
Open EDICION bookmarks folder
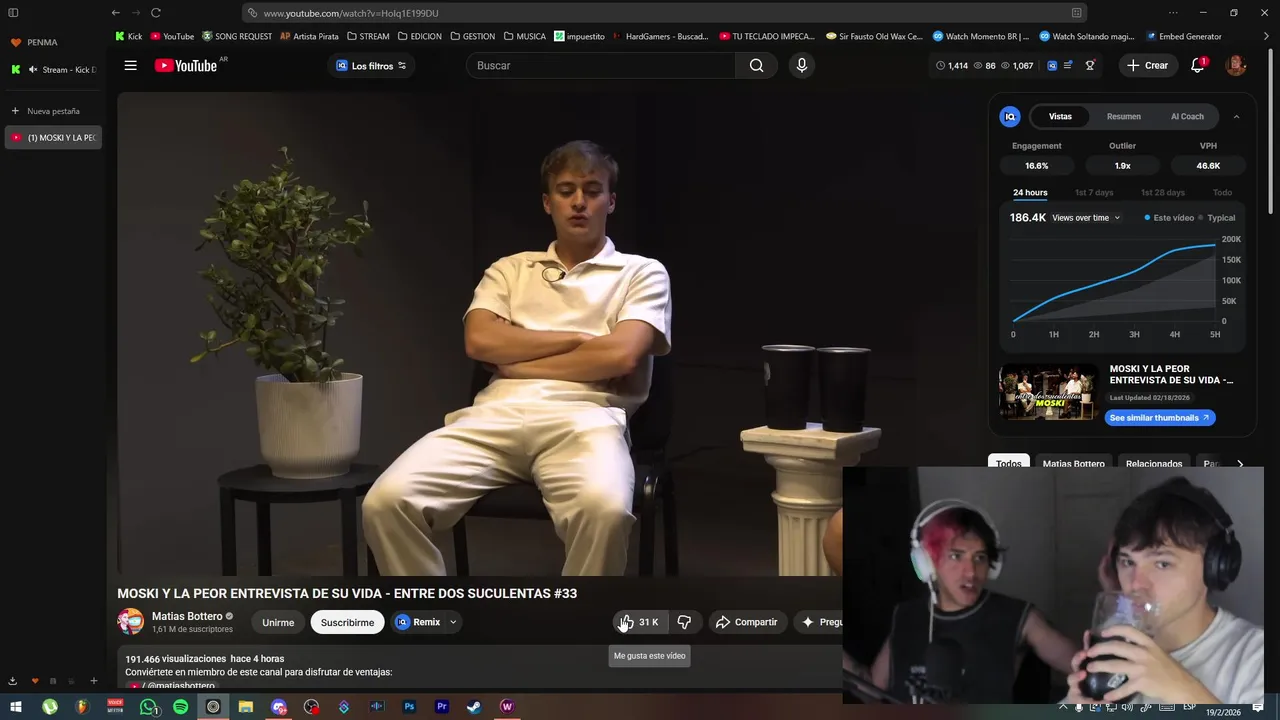click(x=419, y=36)
